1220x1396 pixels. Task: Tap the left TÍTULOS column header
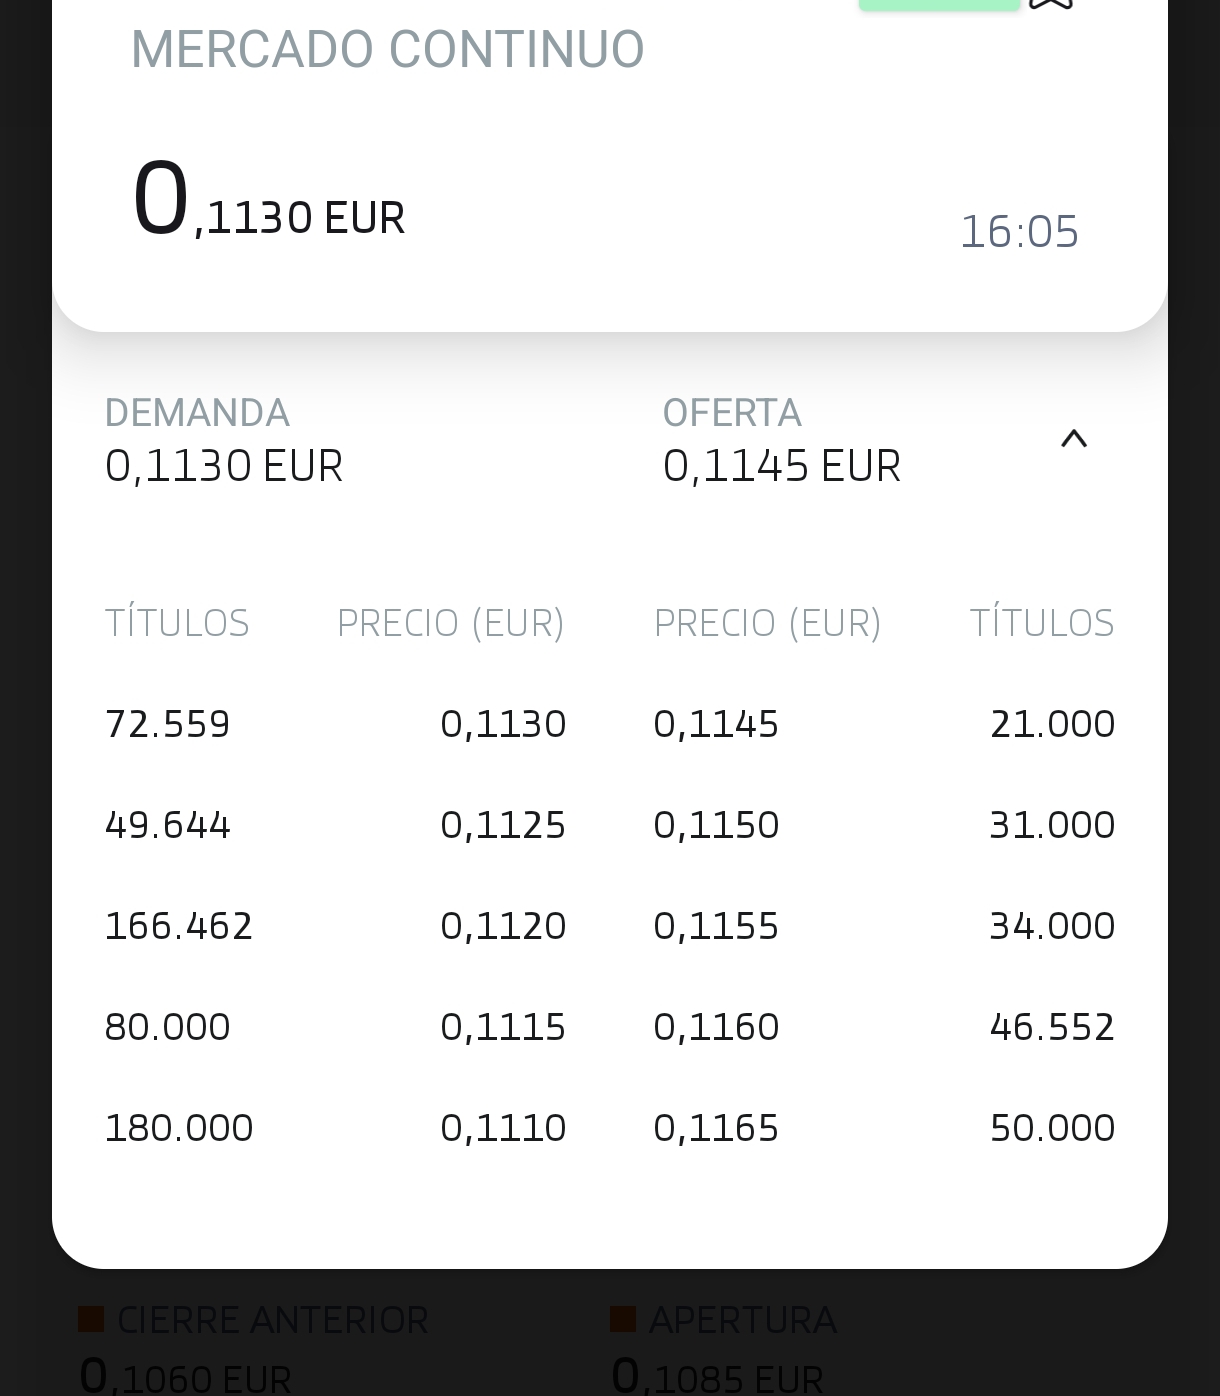click(x=177, y=623)
